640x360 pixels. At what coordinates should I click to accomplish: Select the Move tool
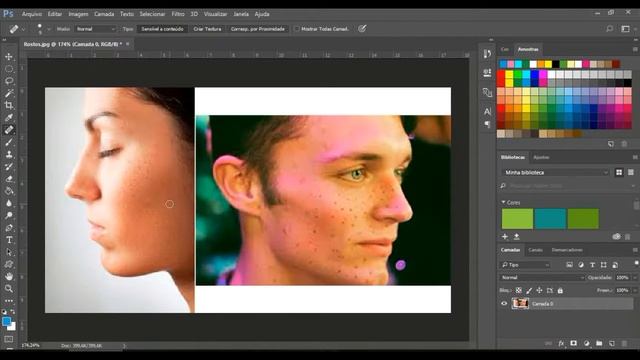pyautogui.click(x=9, y=57)
